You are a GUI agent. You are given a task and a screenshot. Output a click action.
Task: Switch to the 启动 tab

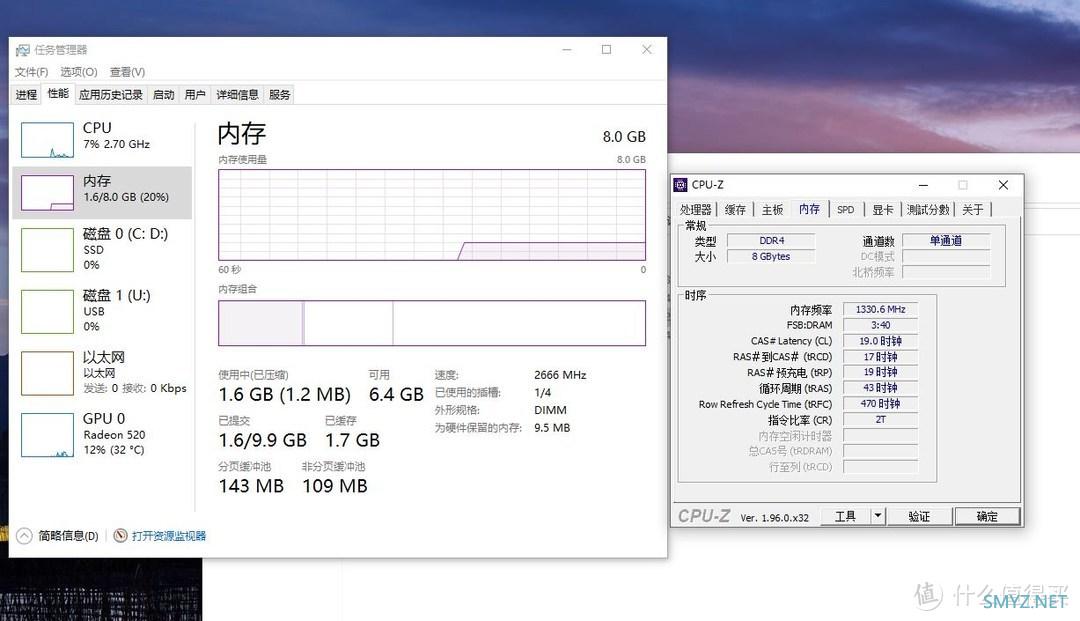coord(163,94)
